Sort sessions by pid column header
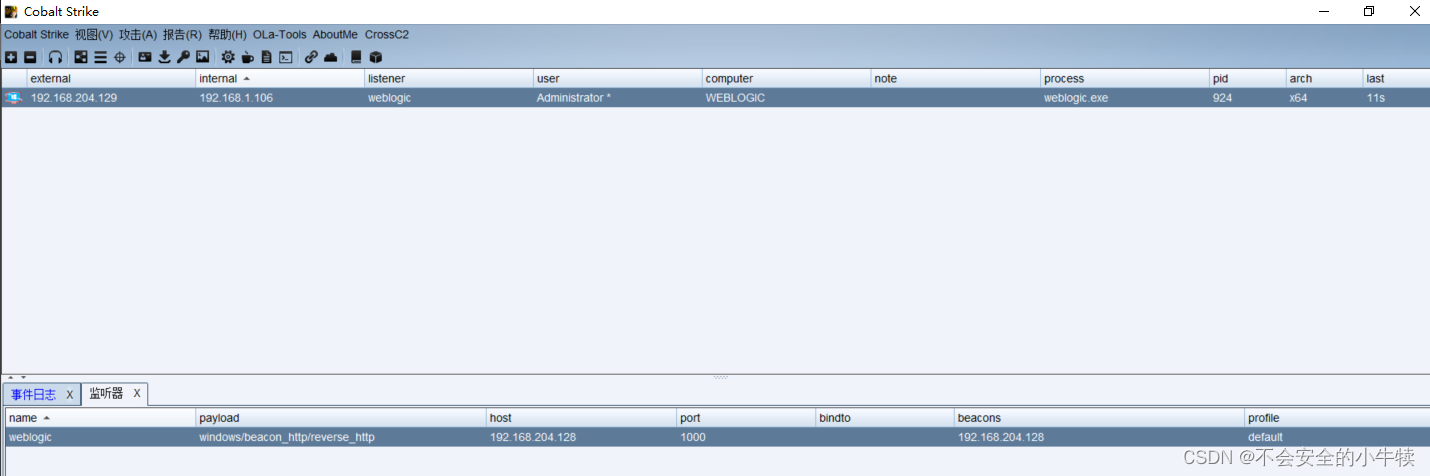Image resolution: width=1430 pixels, height=476 pixels. 1247,78
